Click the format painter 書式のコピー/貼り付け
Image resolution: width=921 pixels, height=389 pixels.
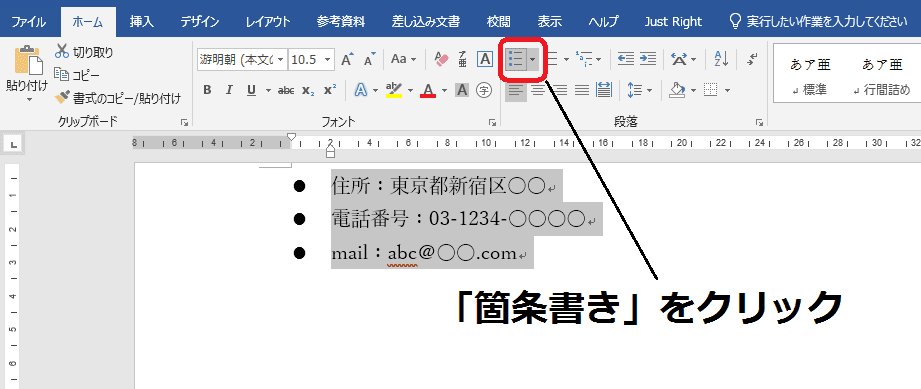[x=117, y=98]
